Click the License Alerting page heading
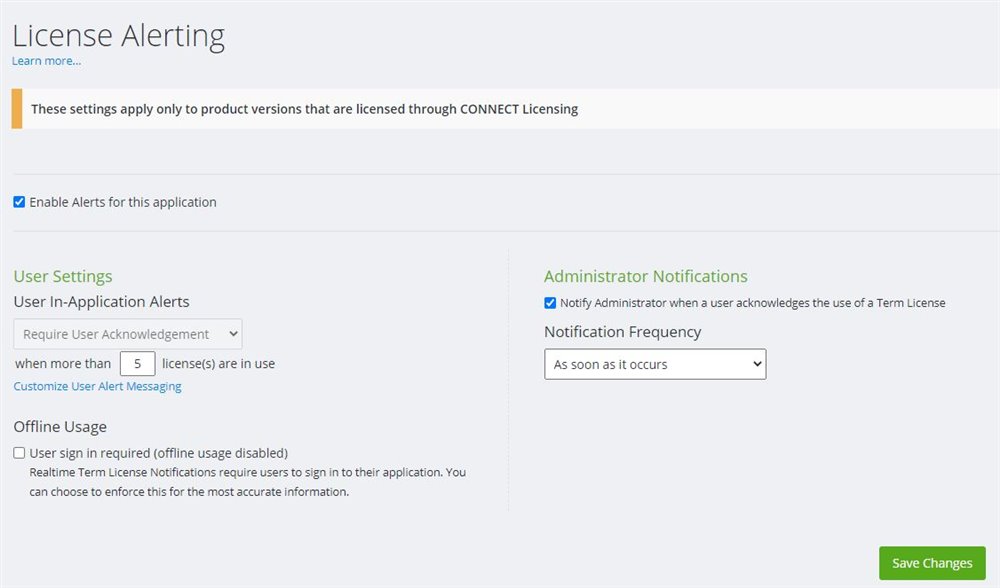Image resolution: width=1000 pixels, height=588 pixels. [x=118, y=36]
